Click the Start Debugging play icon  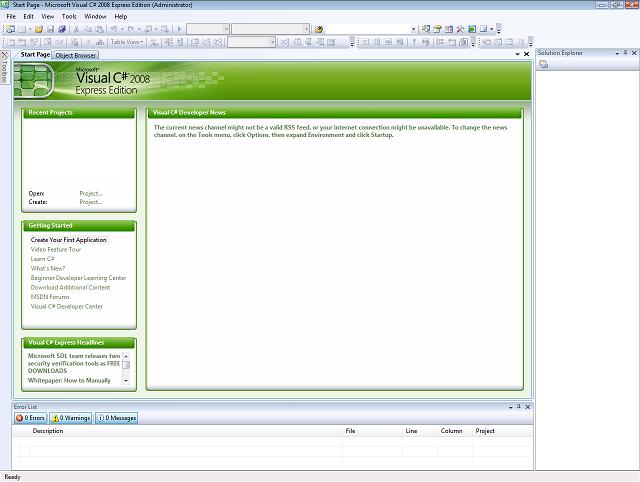(x=179, y=29)
